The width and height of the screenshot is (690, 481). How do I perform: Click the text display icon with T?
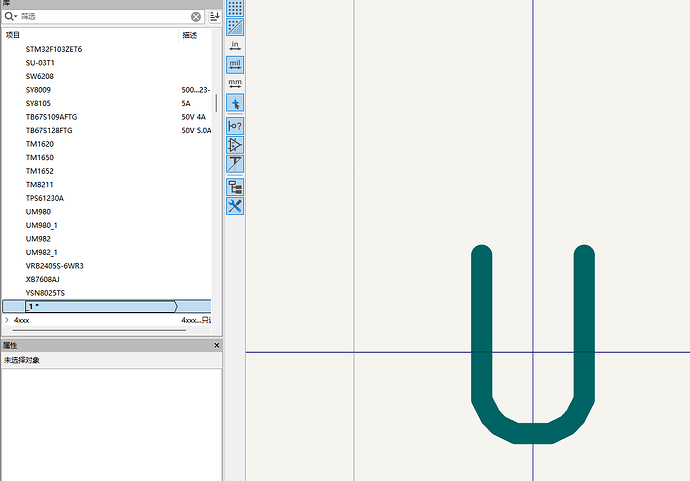pos(235,164)
